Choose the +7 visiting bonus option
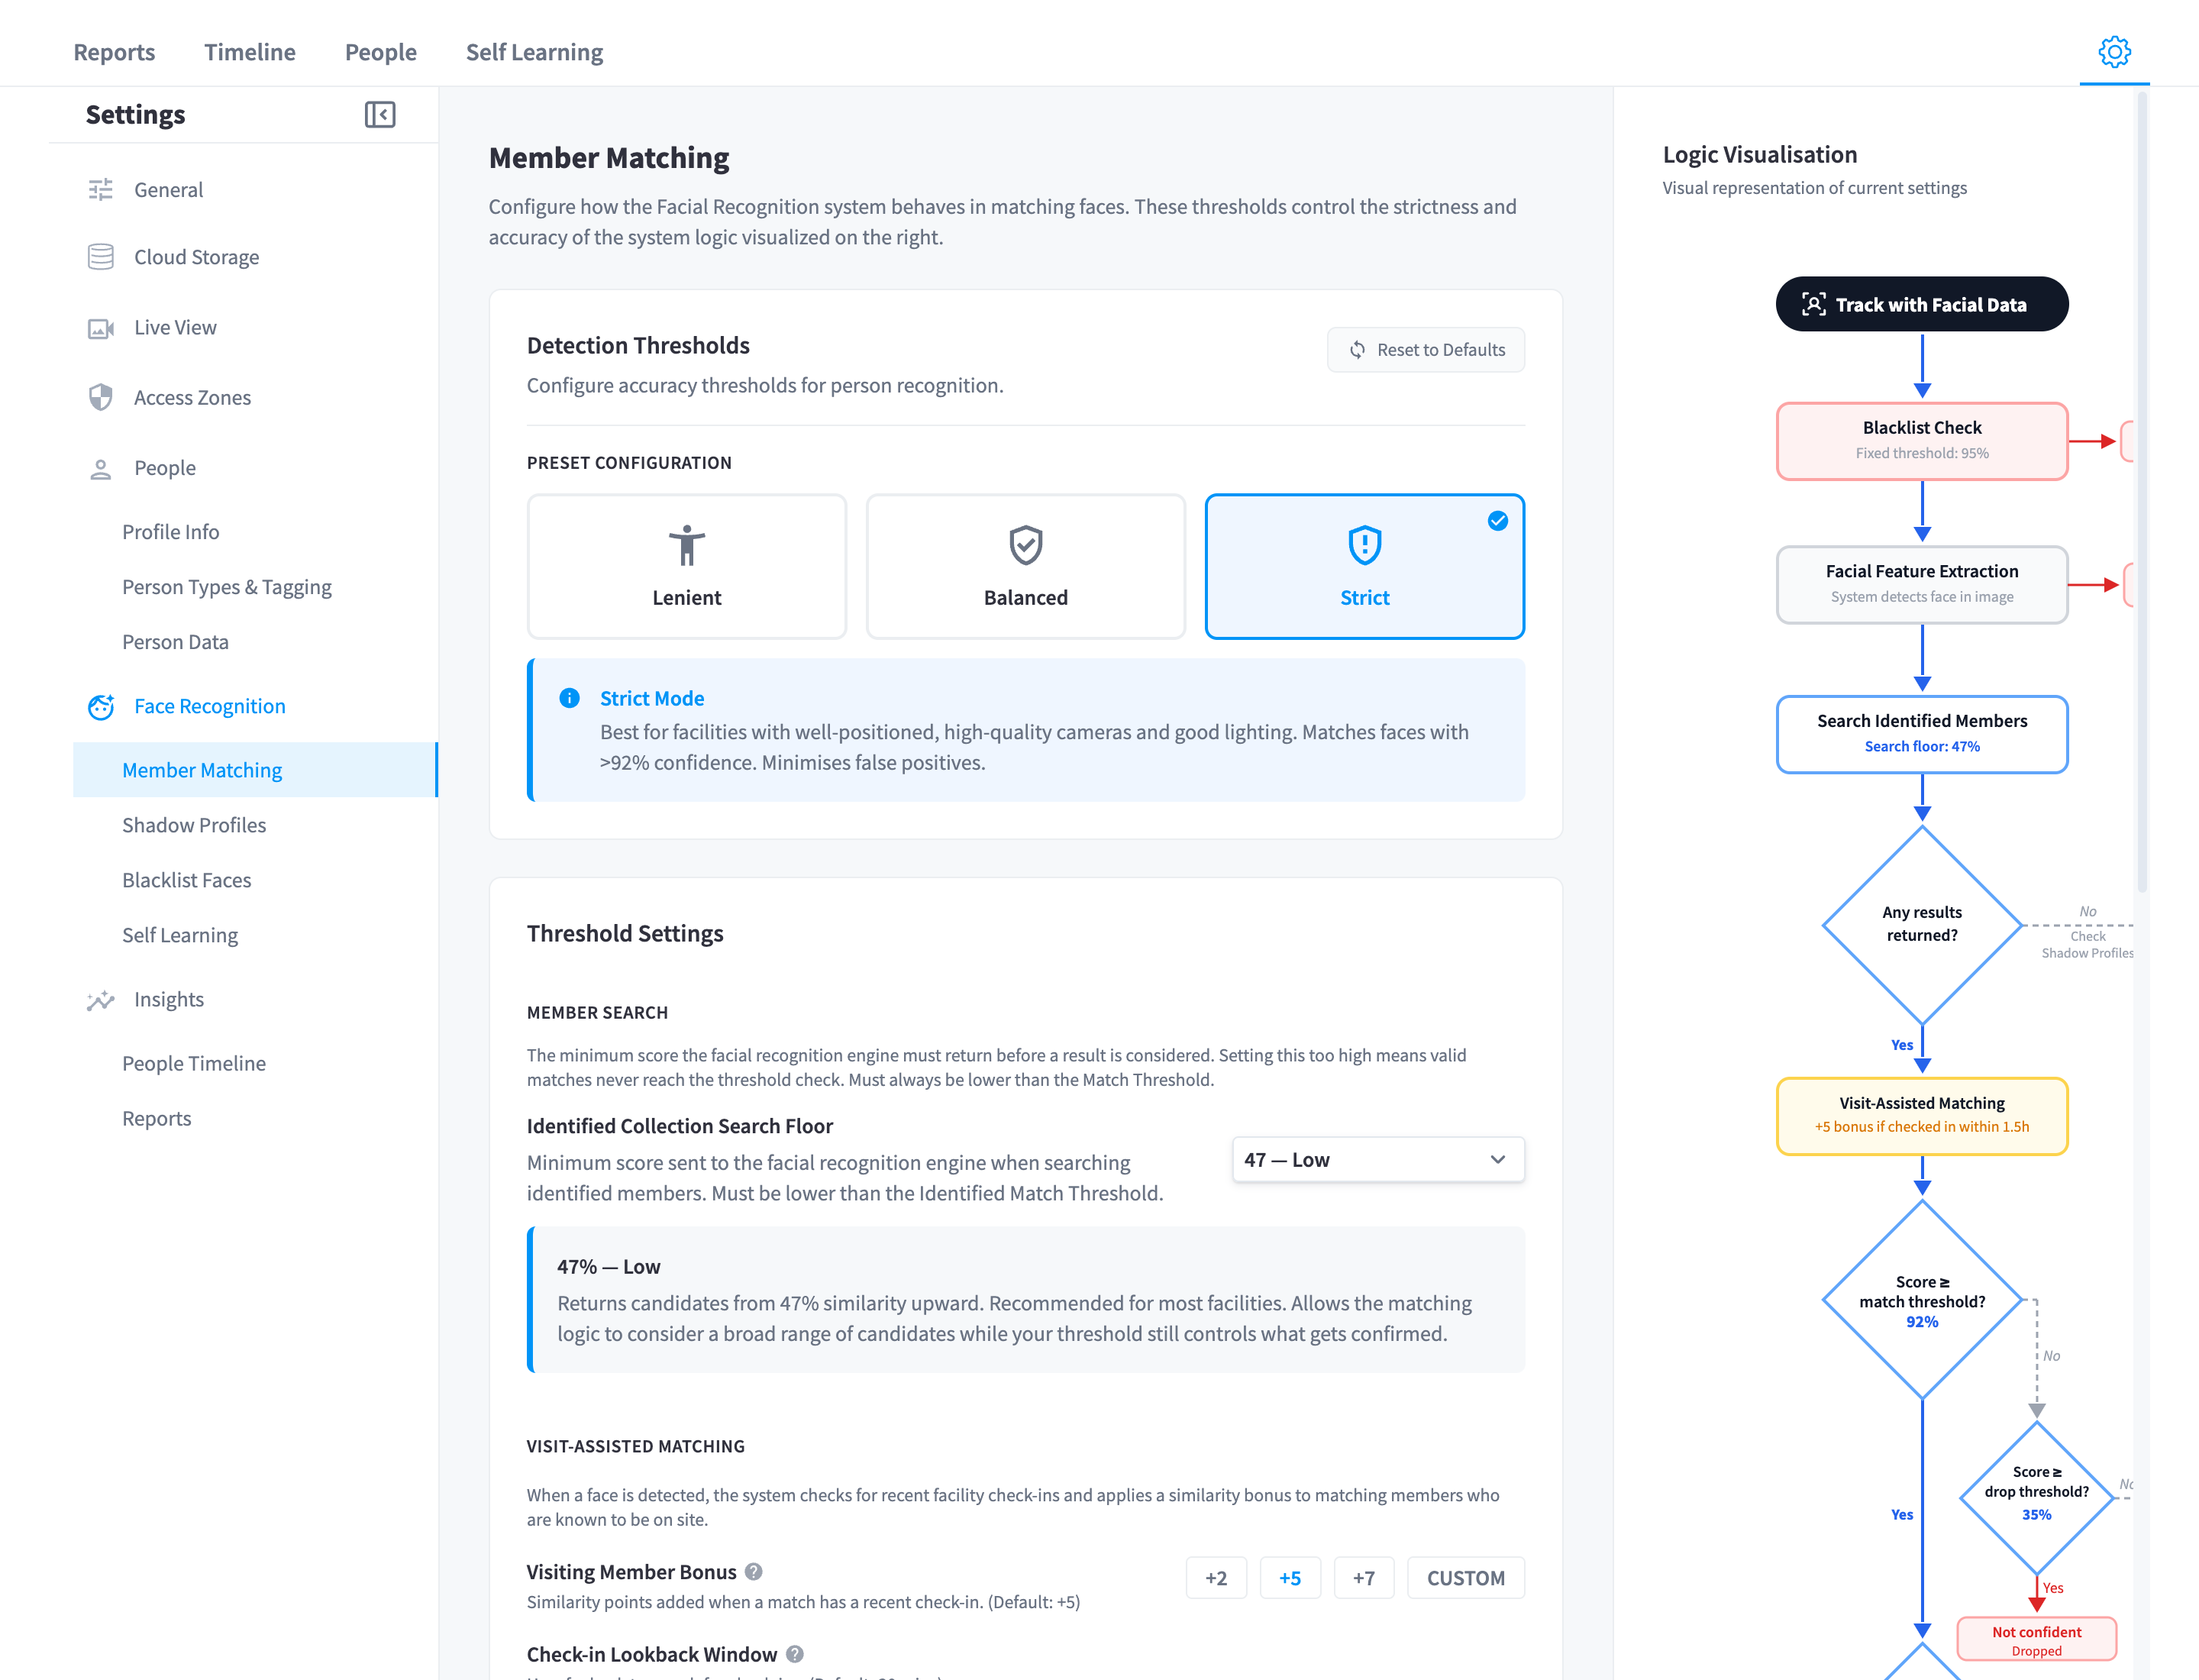The image size is (2199, 1680). pos(1364,1578)
